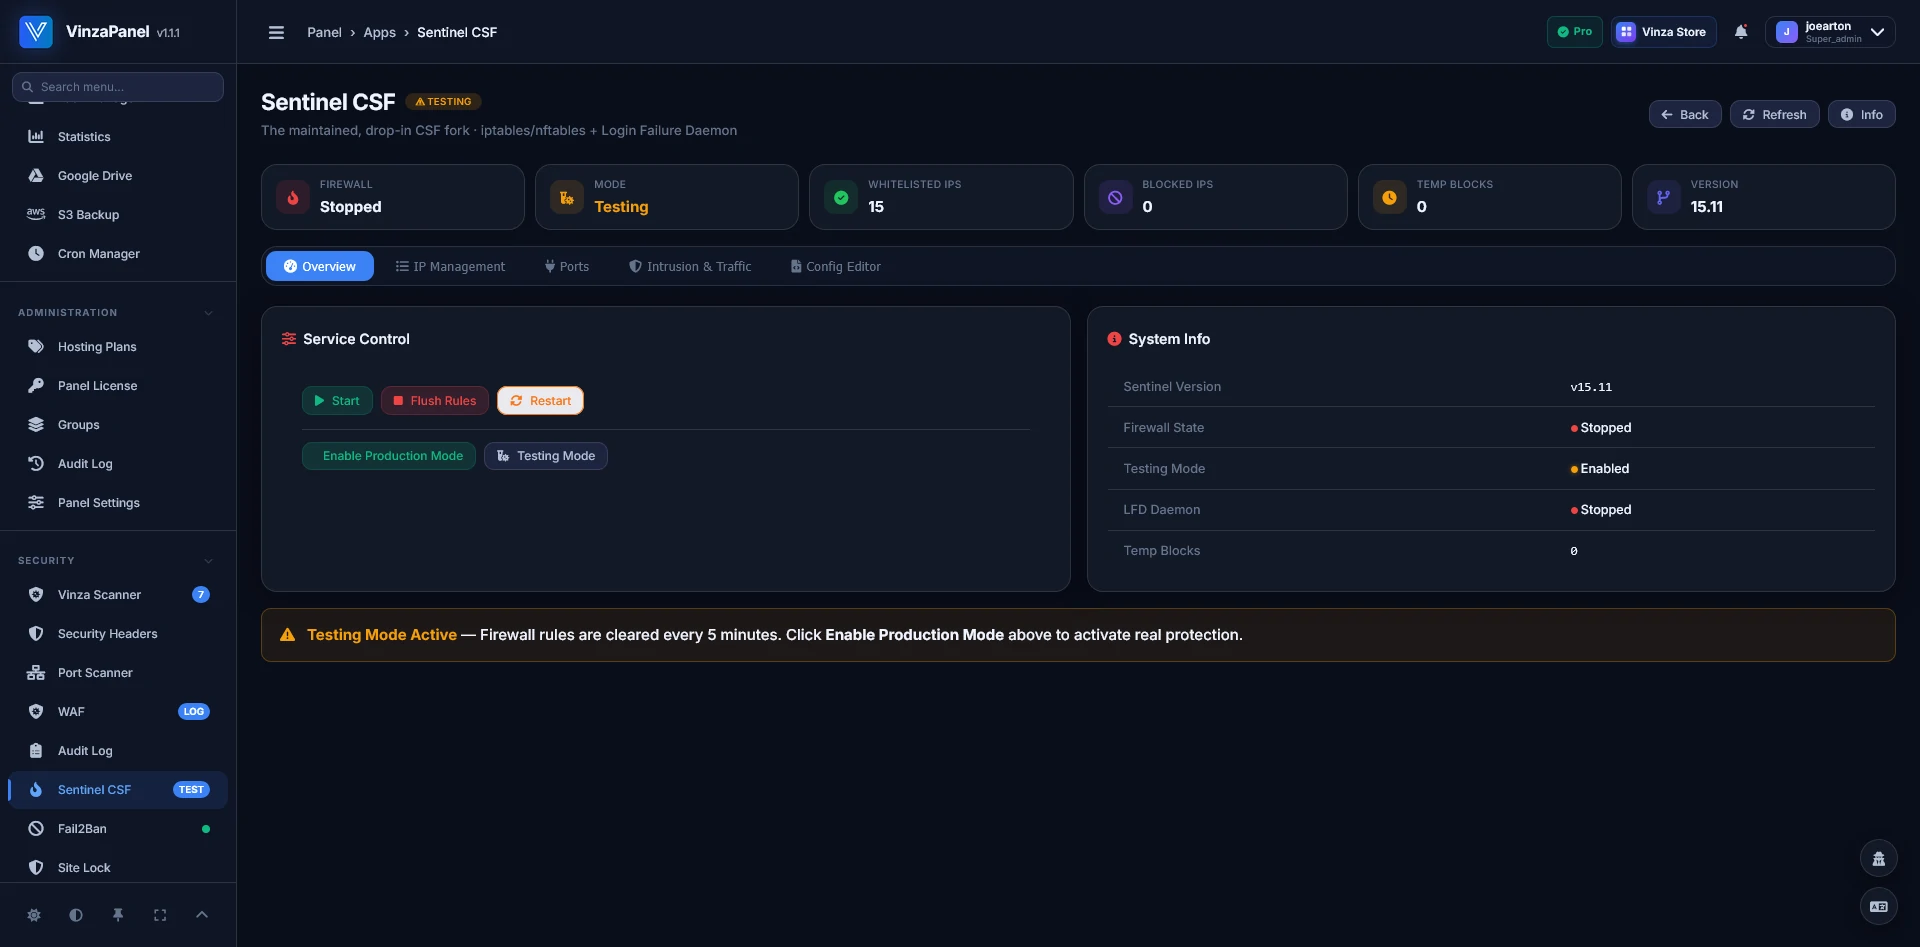Viewport: 1920px width, 947px height.
Task: Click the Vinza Scanner shield icon
Action: click(36, 595)
